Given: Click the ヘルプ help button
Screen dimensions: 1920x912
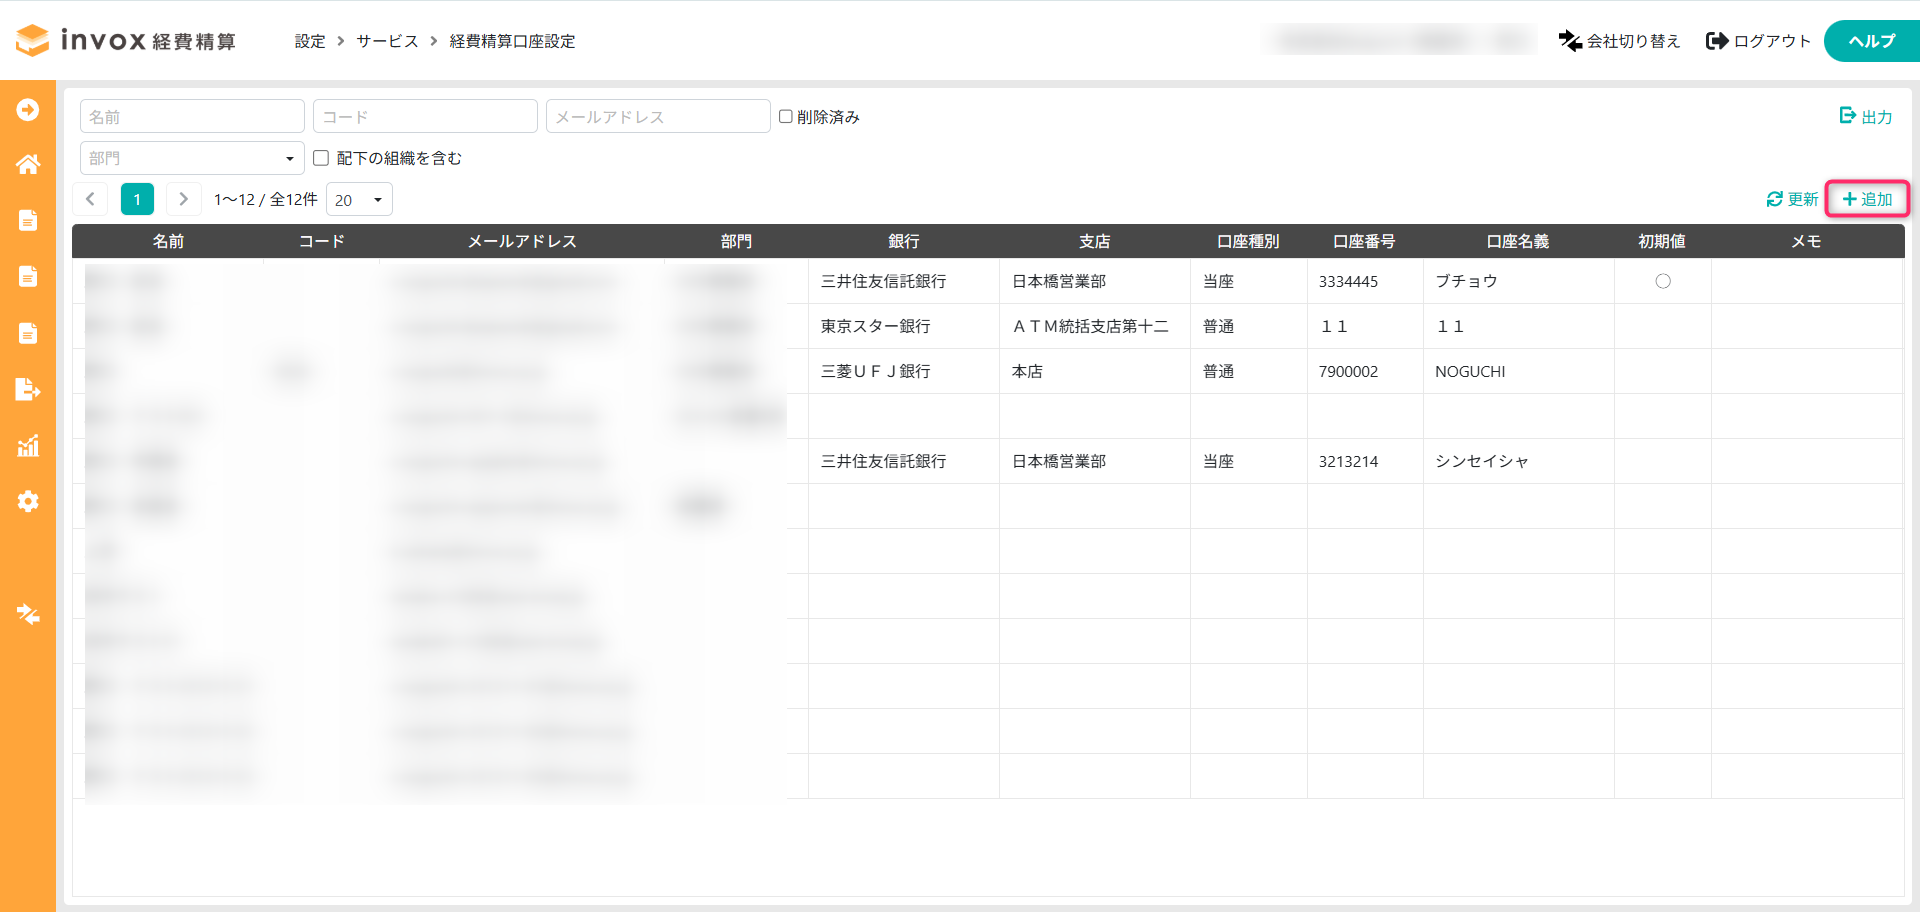Looking at the screenshot, I should tap(1871, 41).
